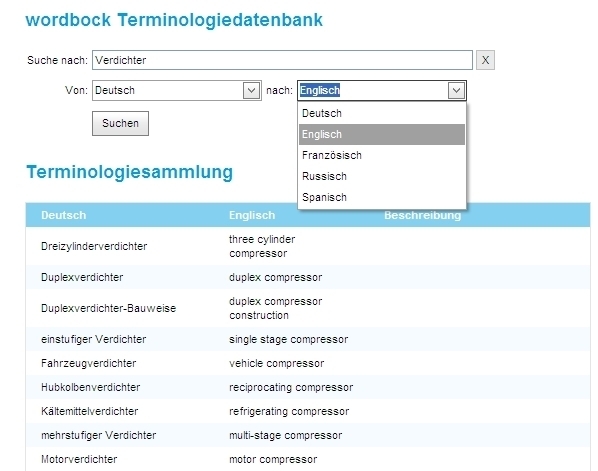Click the Beschreibung column header
Screen dimensions: 598x471
(423, 215)
